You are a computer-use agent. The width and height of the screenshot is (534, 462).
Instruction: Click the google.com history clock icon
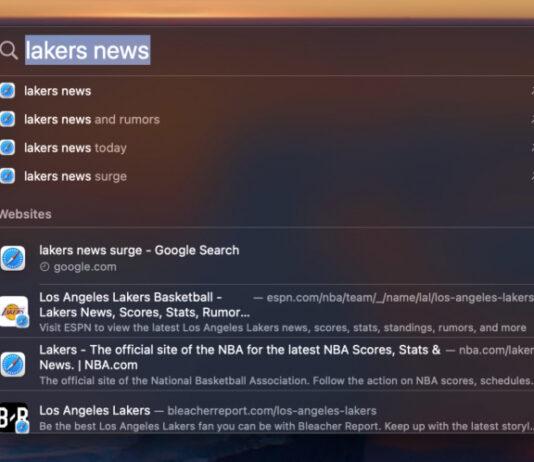(x=45, y=267)
